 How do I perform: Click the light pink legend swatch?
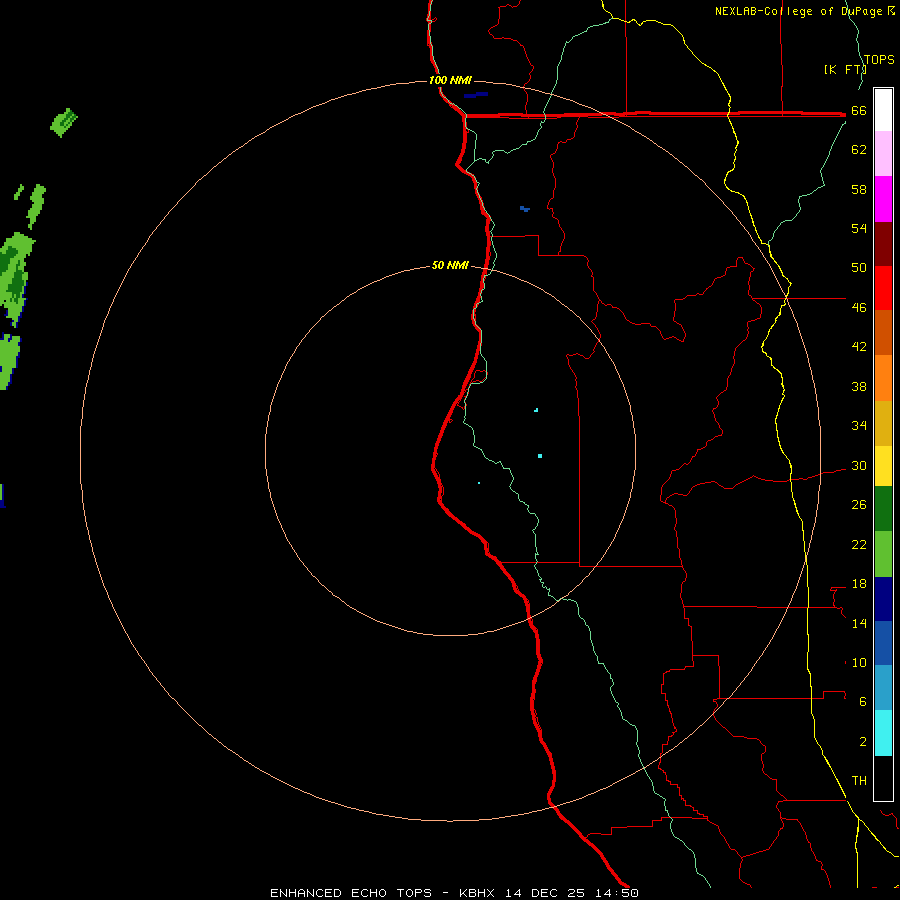[x=883, y=153]
